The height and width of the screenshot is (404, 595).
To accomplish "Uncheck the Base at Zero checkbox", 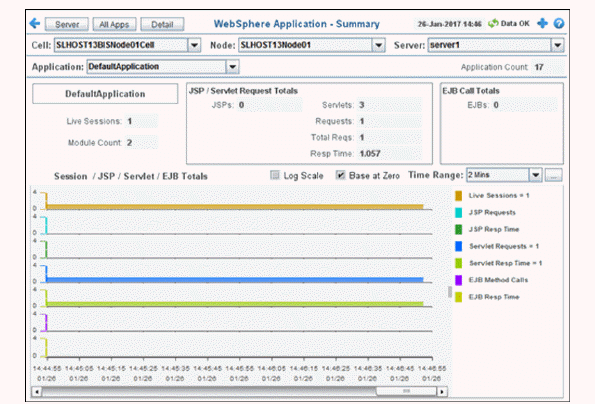I will (x=340, y=175).
